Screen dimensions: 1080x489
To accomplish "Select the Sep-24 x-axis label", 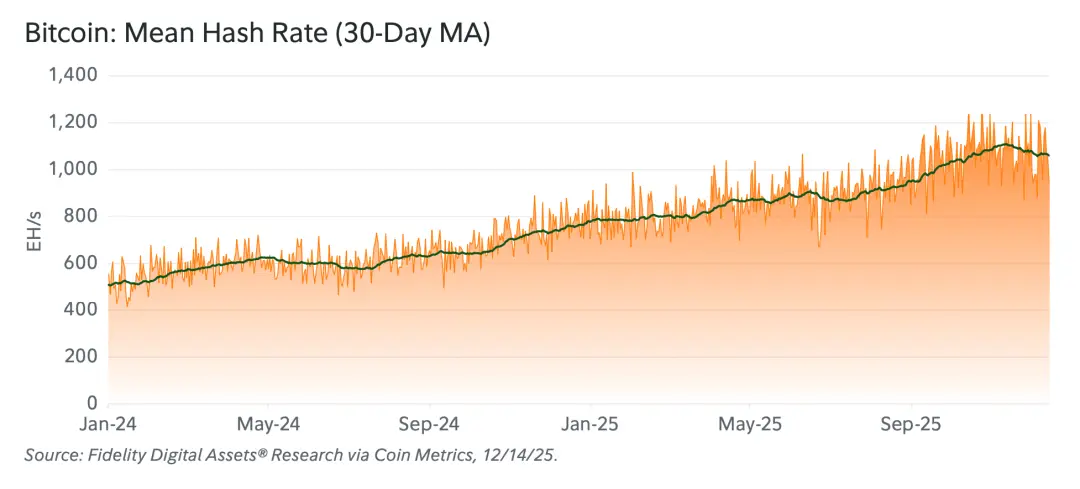I will click(429, 424).
